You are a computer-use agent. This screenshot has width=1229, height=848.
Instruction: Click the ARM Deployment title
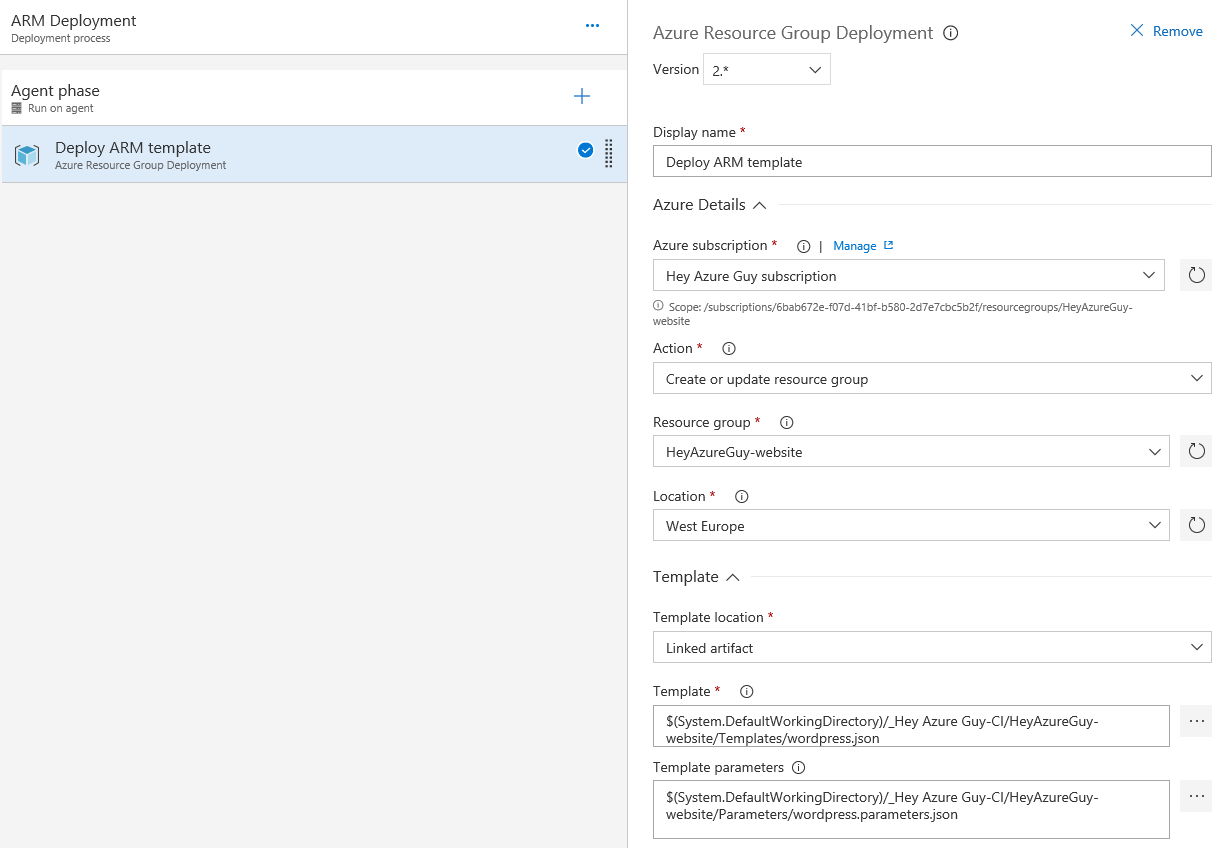[74, 21]
